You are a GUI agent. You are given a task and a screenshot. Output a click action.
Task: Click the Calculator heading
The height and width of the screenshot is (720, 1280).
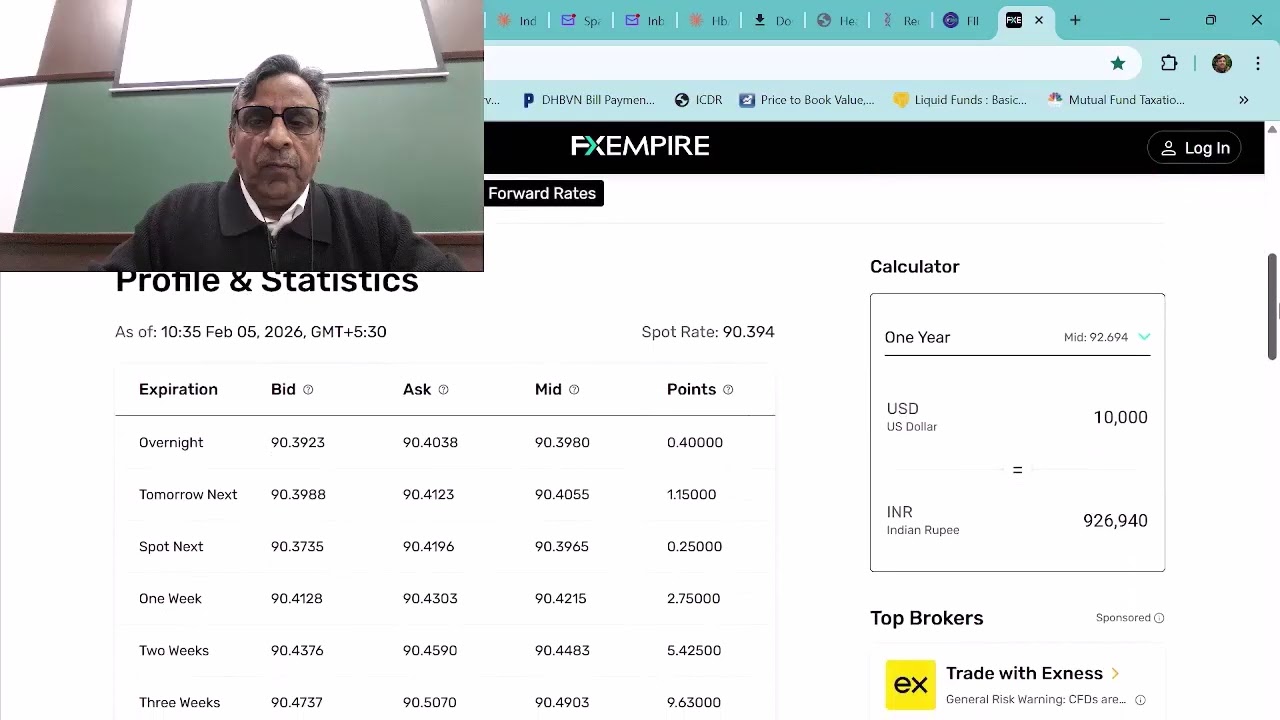[914, 266]
